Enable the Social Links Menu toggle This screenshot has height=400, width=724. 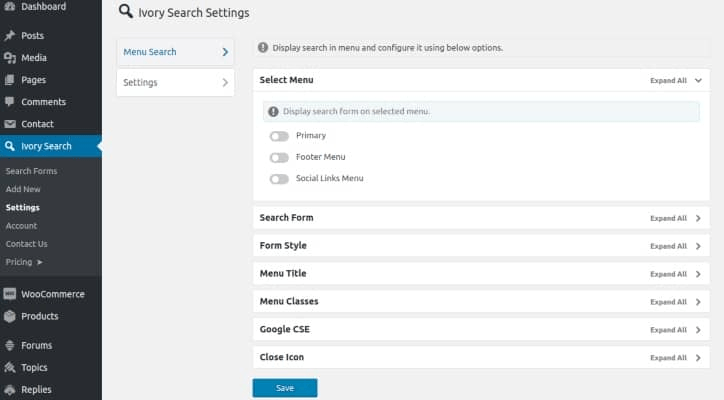279,179
